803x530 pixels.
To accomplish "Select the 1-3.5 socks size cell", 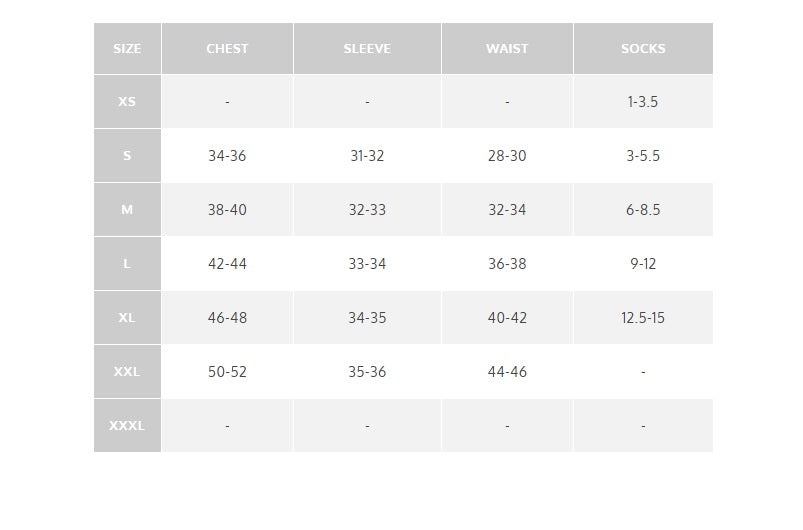I will pyautogui.click(x=643, y=101).
